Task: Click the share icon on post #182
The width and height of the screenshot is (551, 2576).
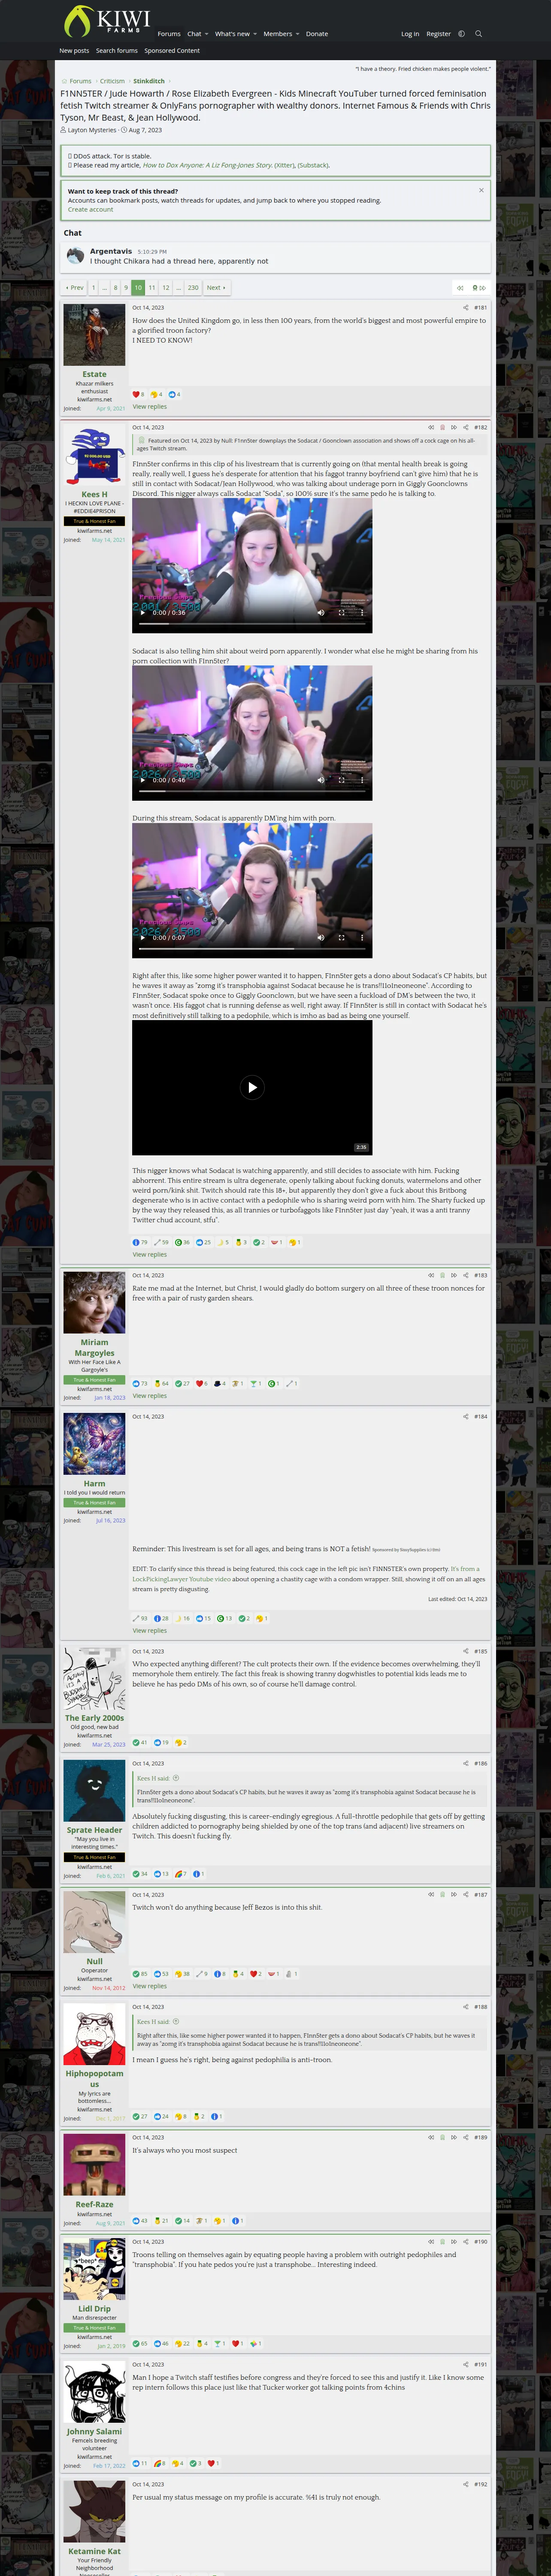Action: [465, 427]
